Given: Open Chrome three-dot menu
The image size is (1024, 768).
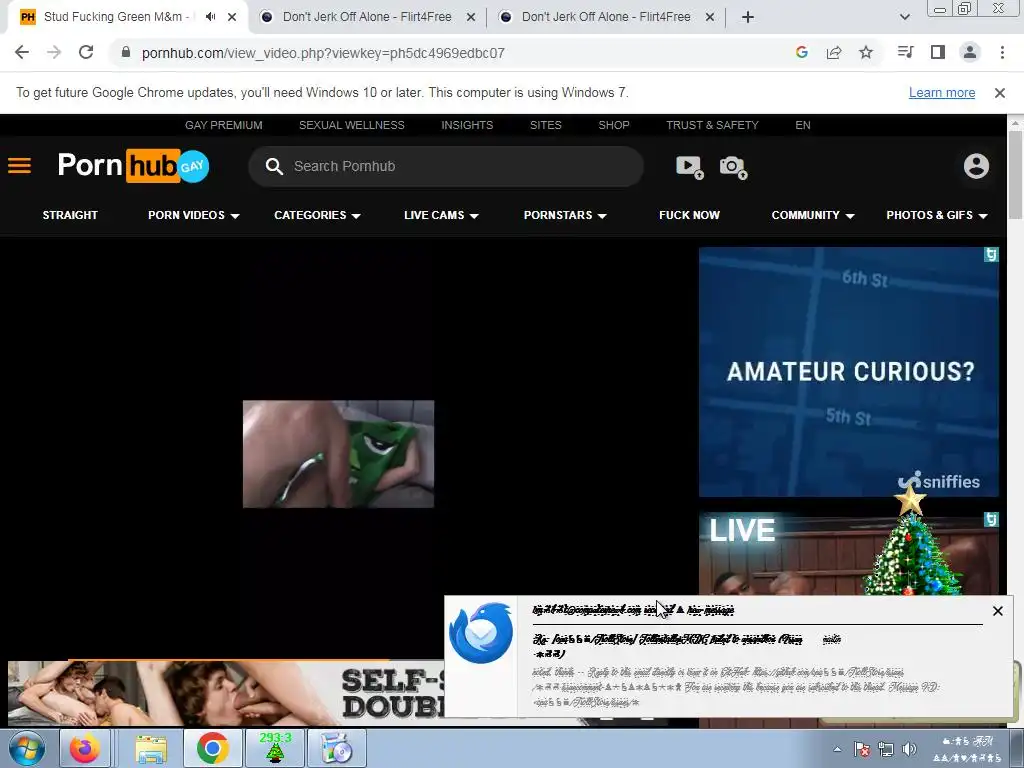Looking at the screenshot, I should (x=1002, y=52).
